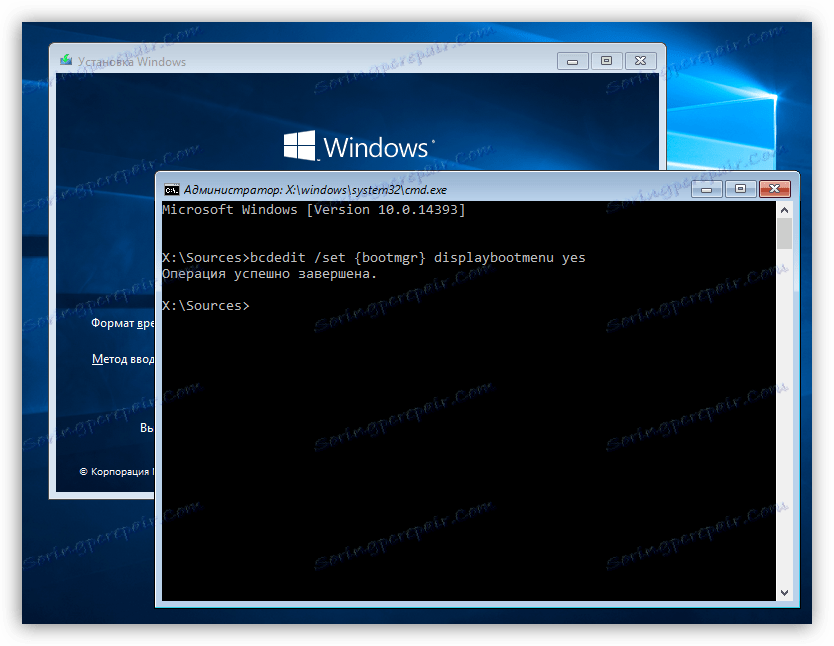Minimize the Установка Windows window
Image resolution: width=834 pixels, height=646 pixels.
572,61
